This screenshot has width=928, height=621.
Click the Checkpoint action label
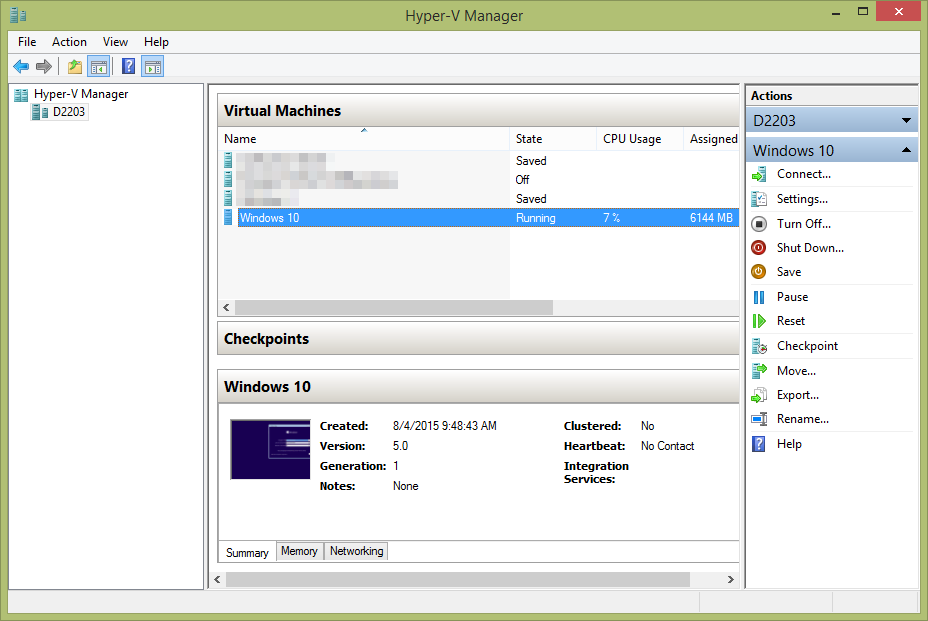[807, 346]
